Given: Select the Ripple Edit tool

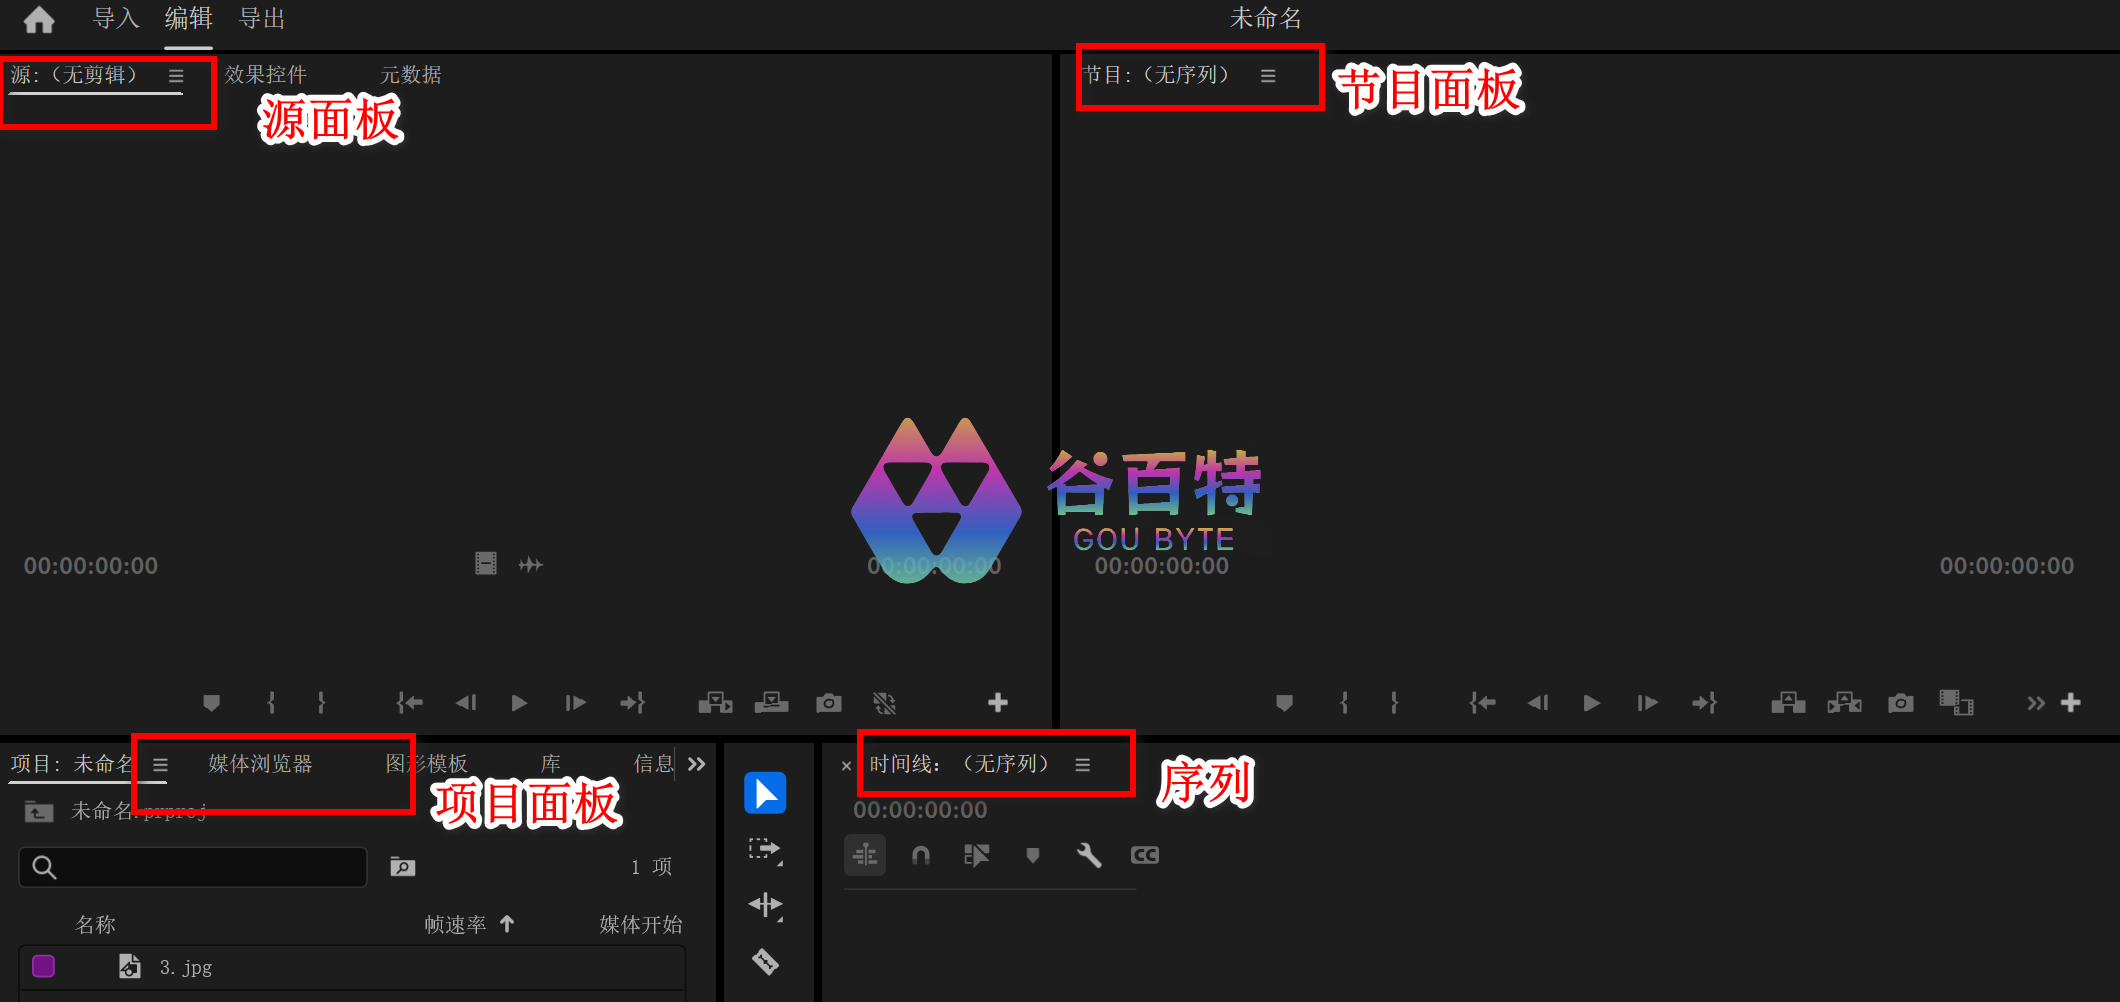Looking at the screenshot, I should tap(765, 905).
